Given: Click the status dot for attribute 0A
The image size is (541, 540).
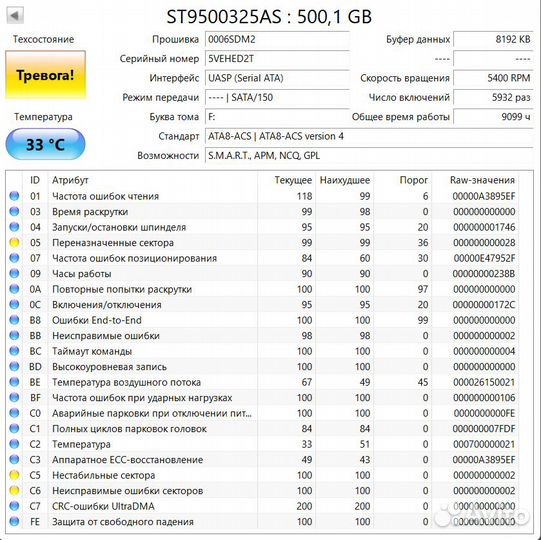Looking at the screenshot, I should 14,289.
